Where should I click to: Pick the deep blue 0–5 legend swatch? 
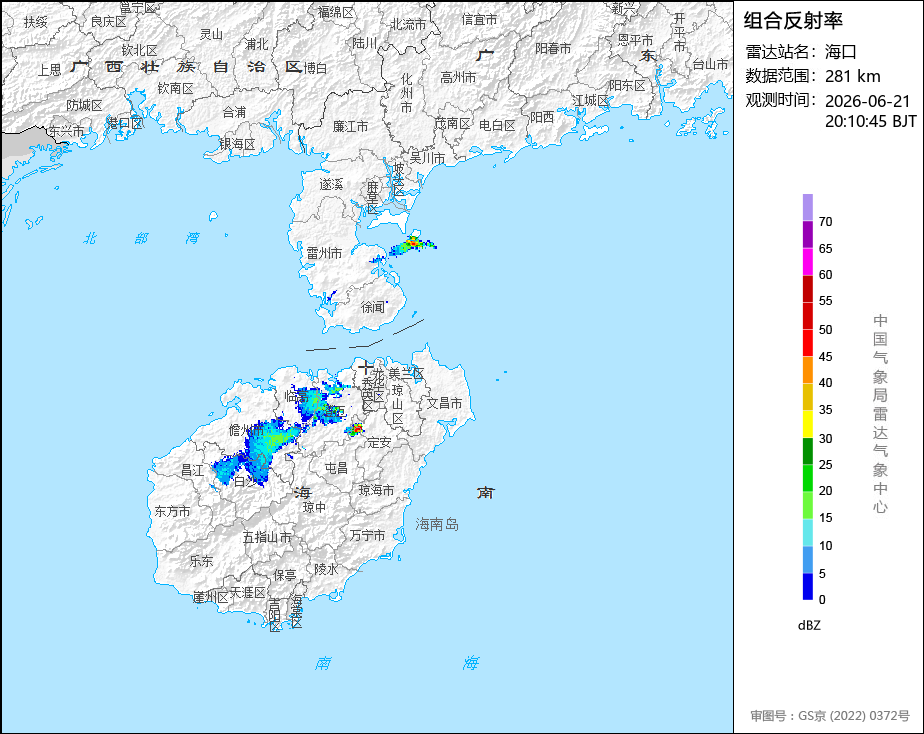808,587
